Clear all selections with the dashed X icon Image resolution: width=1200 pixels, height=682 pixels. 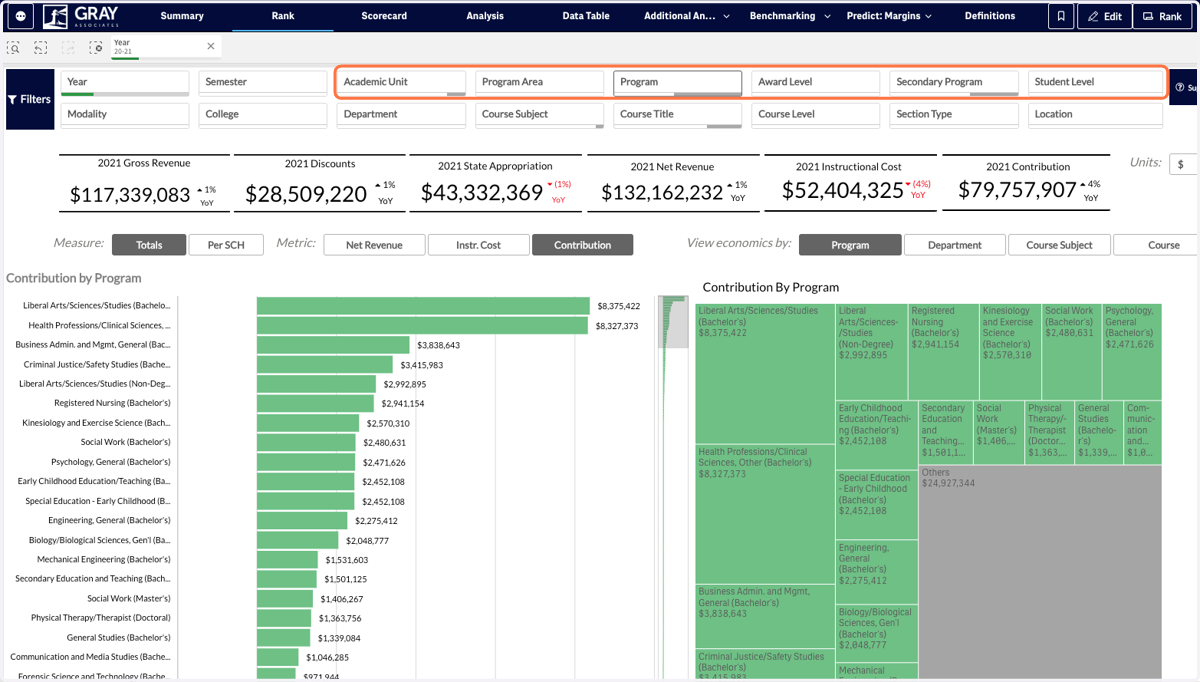point(96,47)
